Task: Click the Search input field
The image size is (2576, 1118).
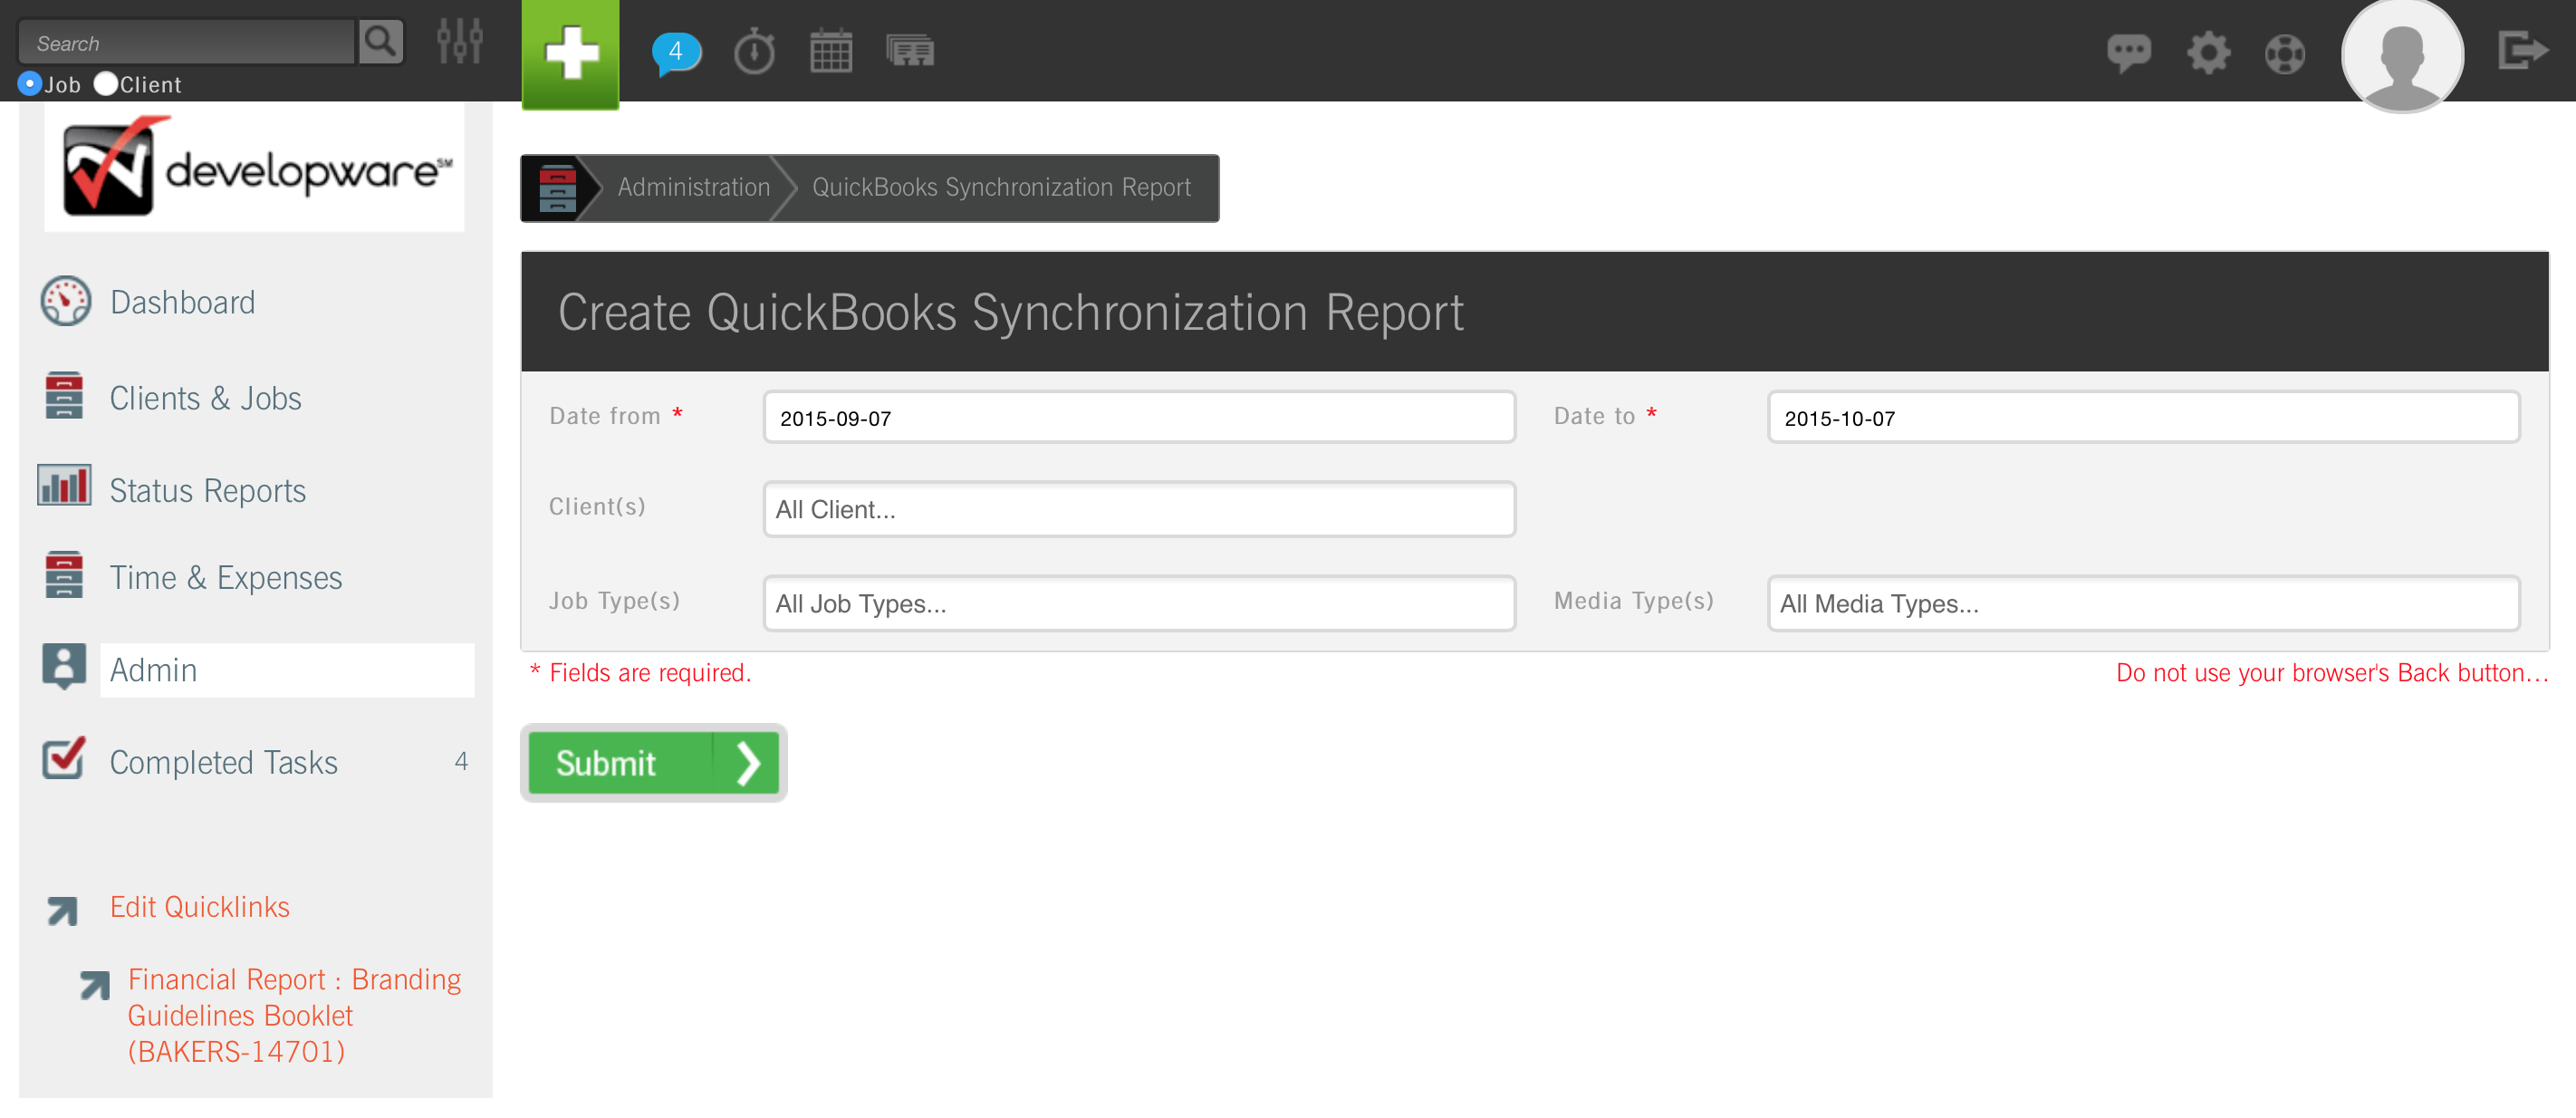Action: click(x=187, y=42)
